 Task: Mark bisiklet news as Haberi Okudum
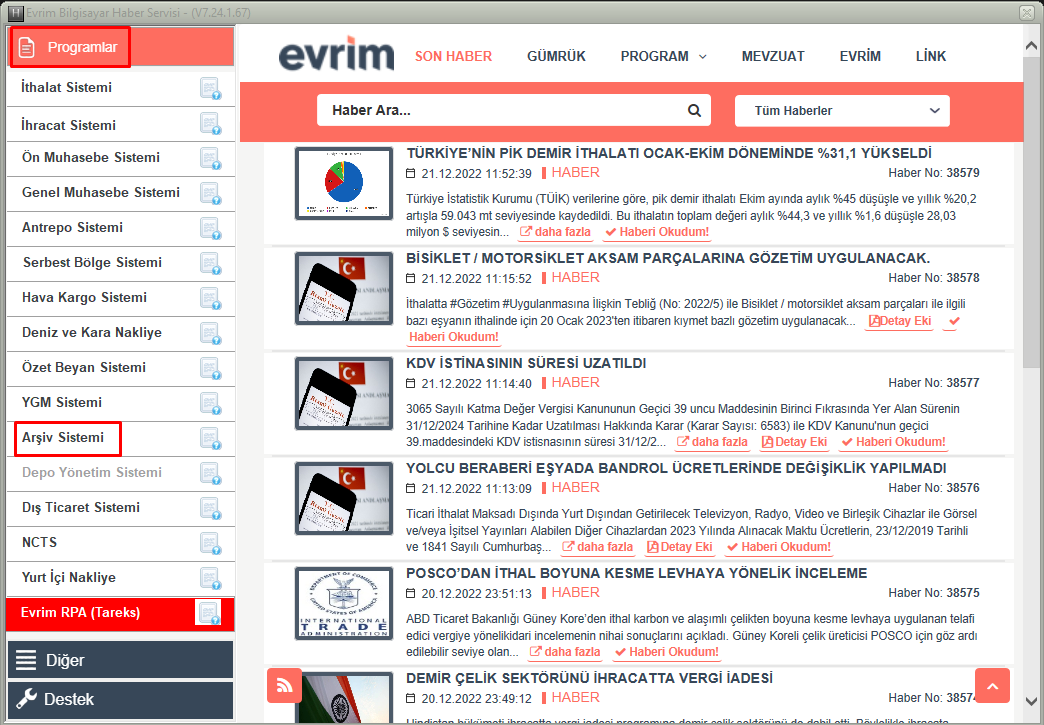[x=453, y=337]
